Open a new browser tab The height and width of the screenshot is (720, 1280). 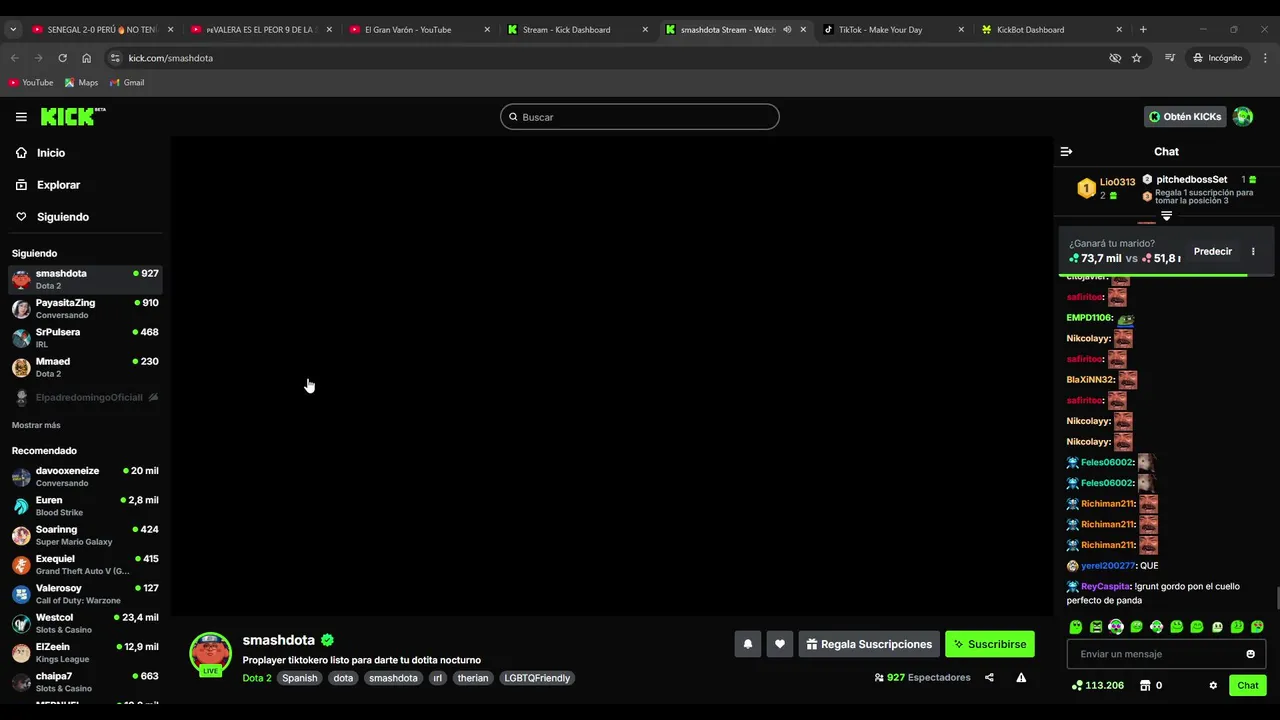click(1143, 30)
